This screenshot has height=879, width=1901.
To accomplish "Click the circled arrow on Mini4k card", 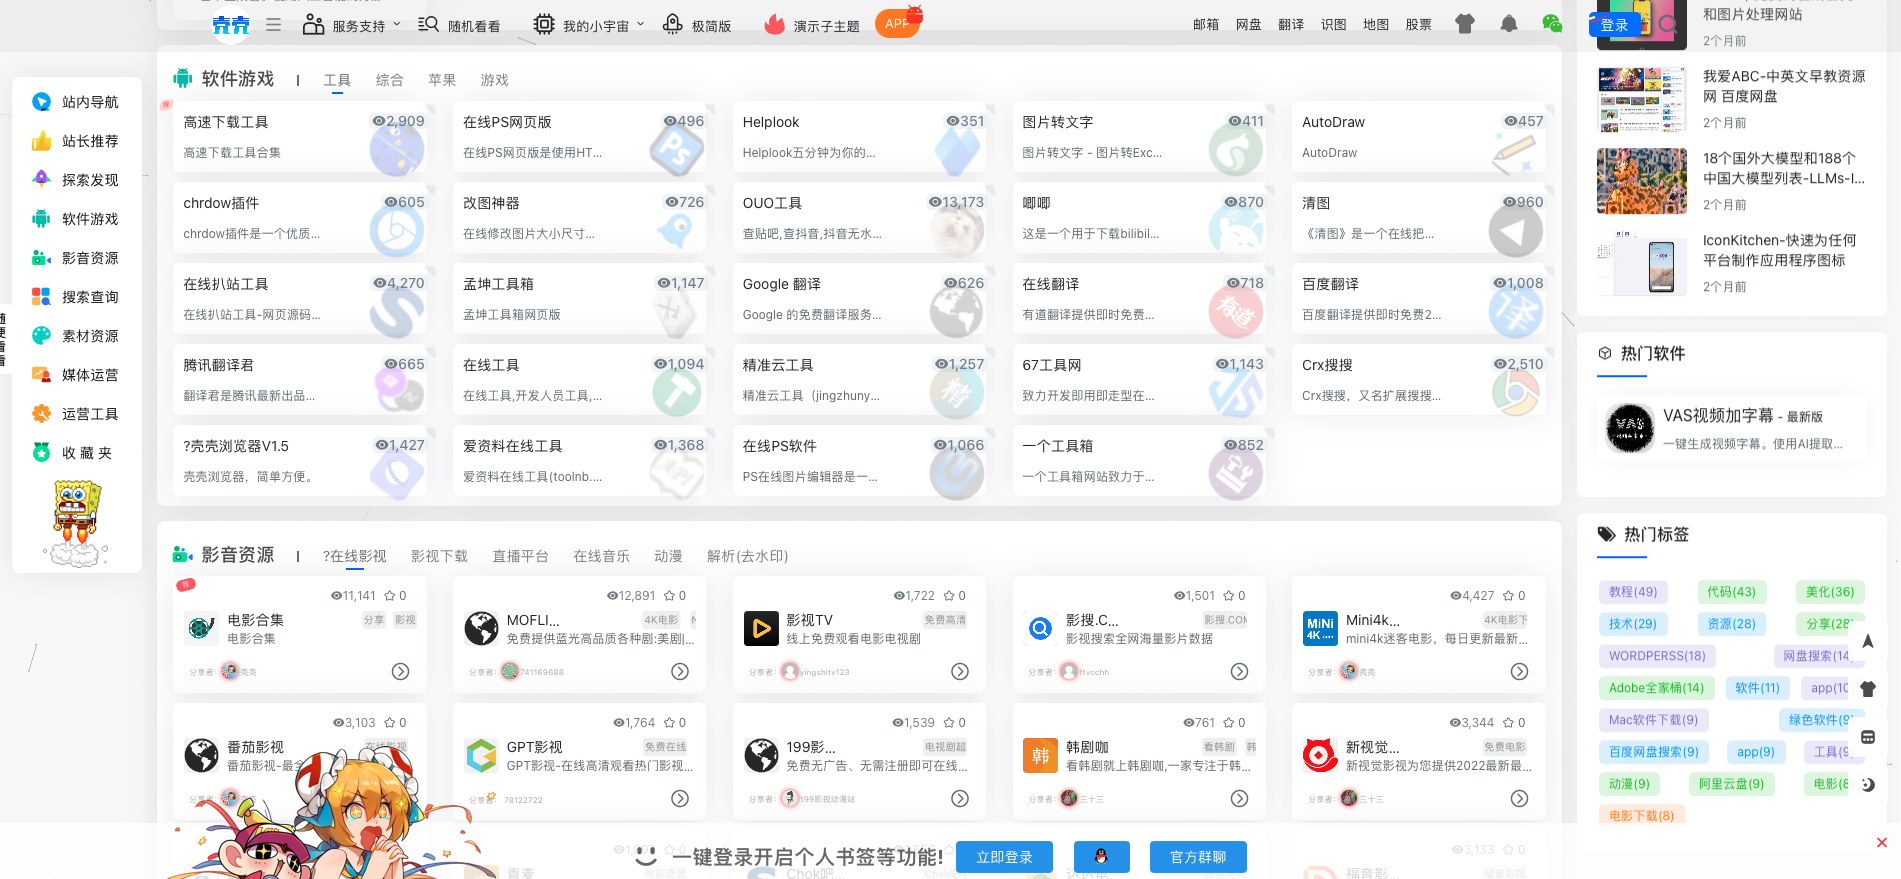I will [x=1519, y=672].
